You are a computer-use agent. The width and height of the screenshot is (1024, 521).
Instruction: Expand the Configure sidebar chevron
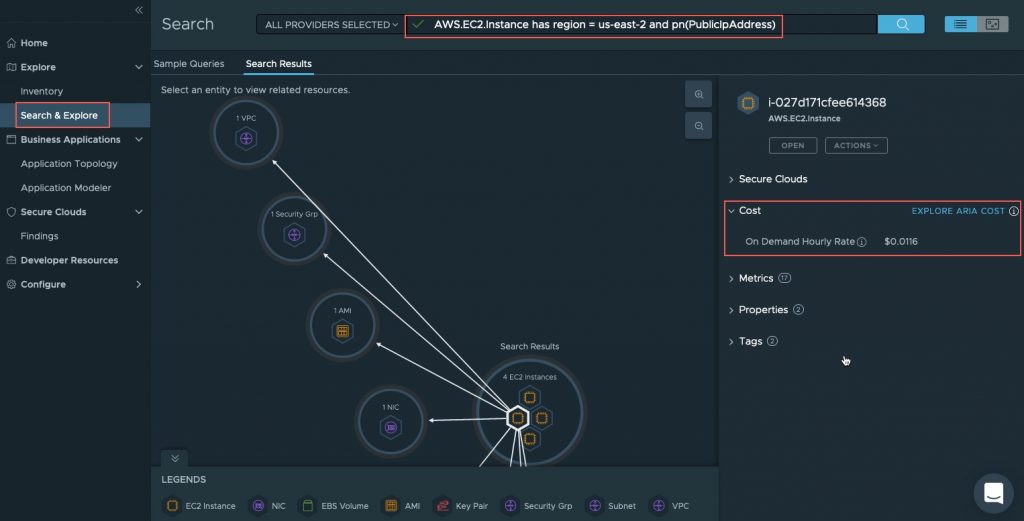(x=138, y=285)
